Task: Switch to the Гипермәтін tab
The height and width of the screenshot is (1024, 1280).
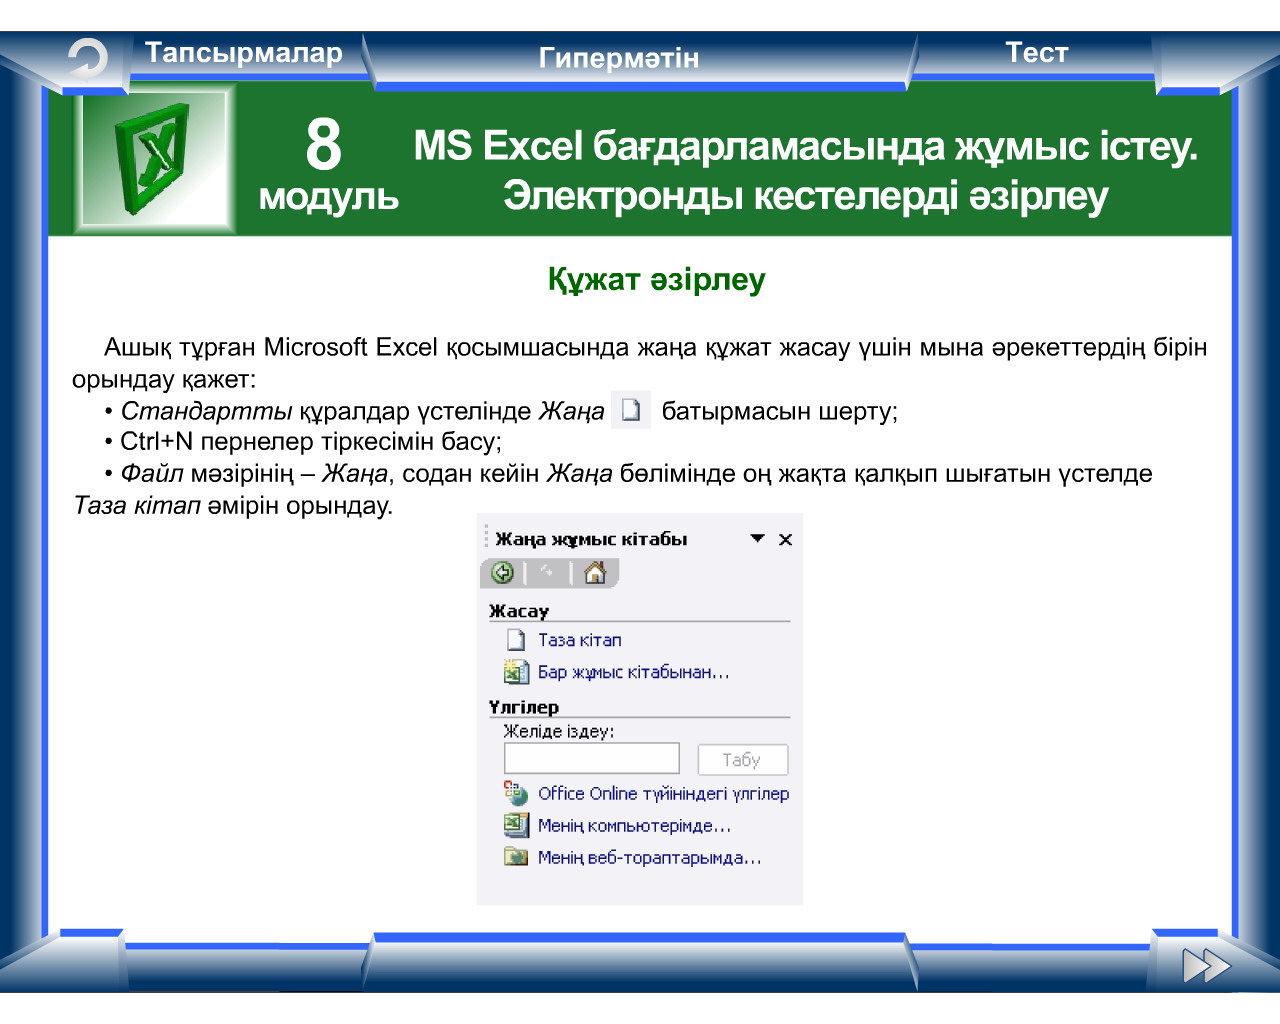Action: click(x=619, y=58)
